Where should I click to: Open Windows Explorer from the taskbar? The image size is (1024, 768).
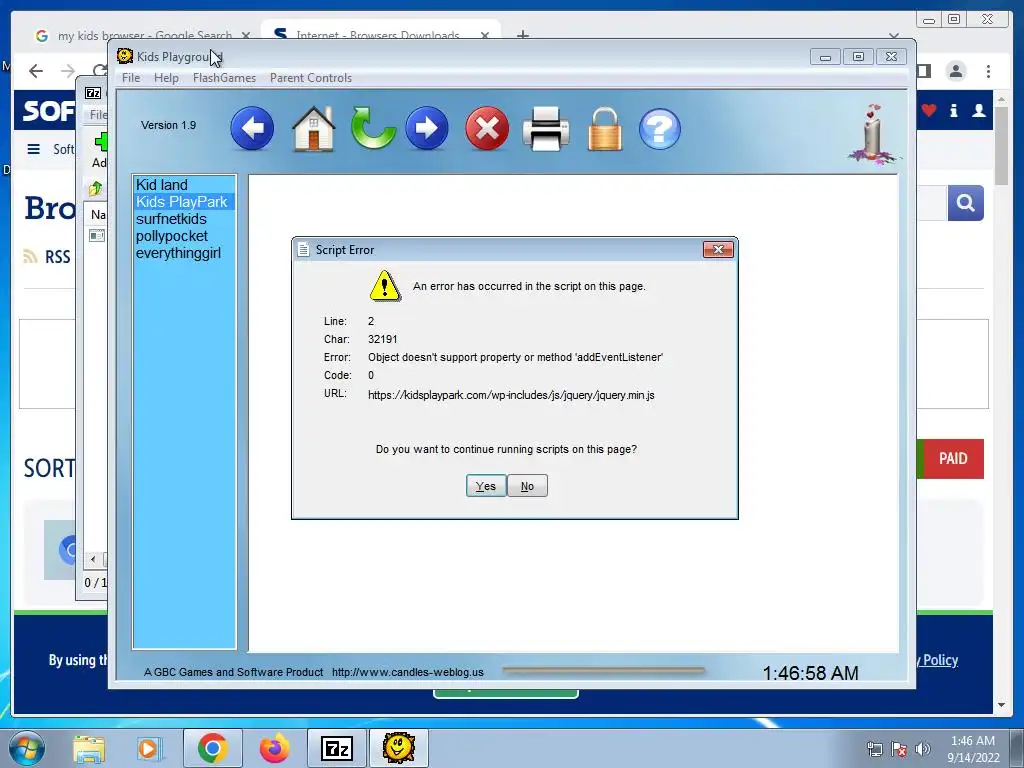pos(89,749)
